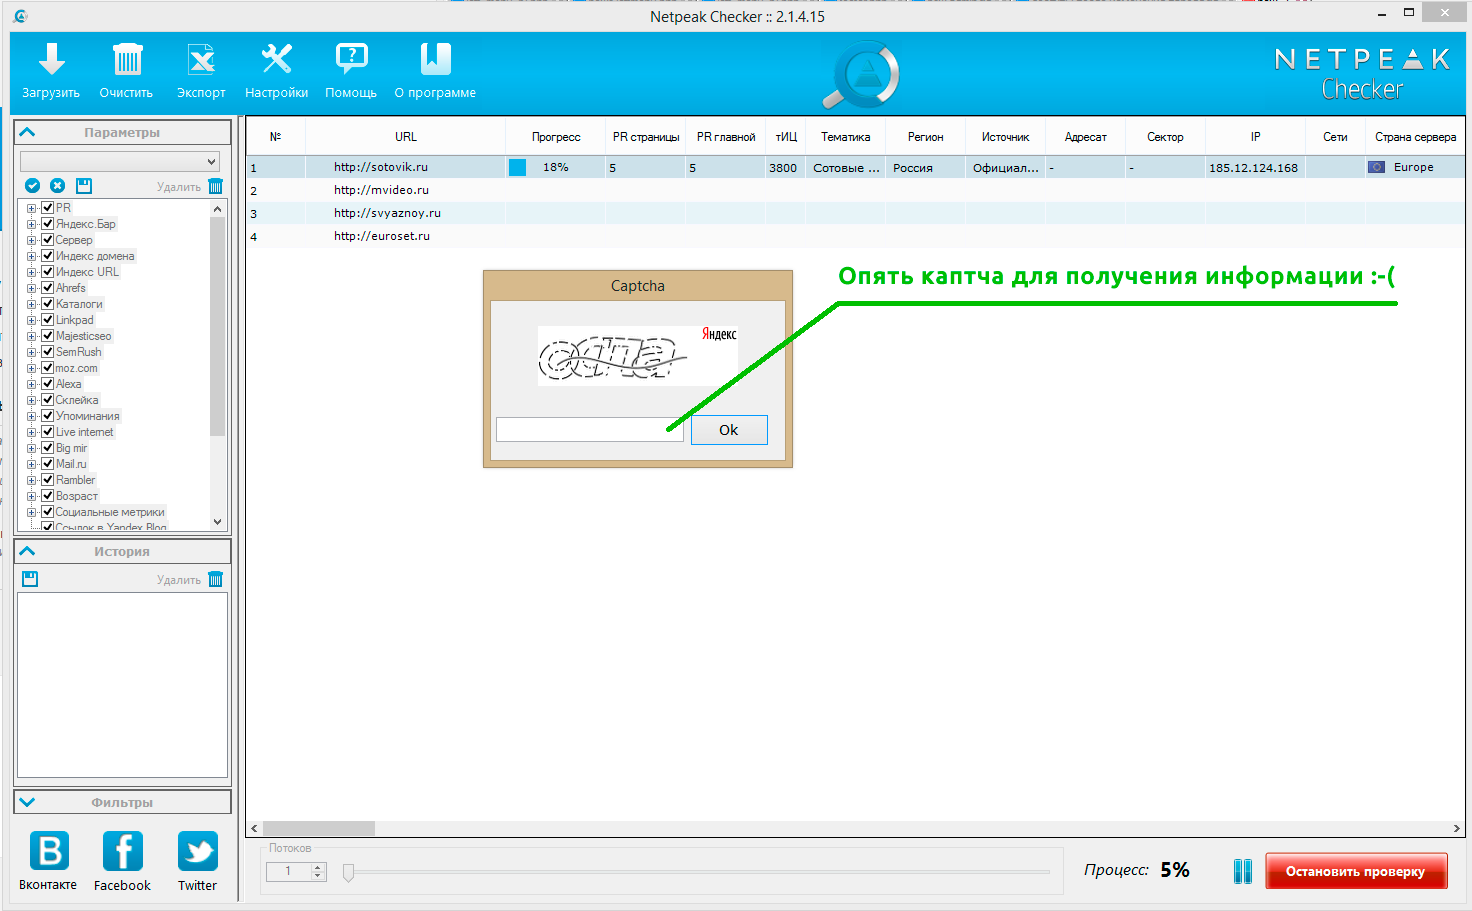This screenshot has width=1472, height=911.
Task: Click the Очистить trash icon
Action: pos(127,59)
